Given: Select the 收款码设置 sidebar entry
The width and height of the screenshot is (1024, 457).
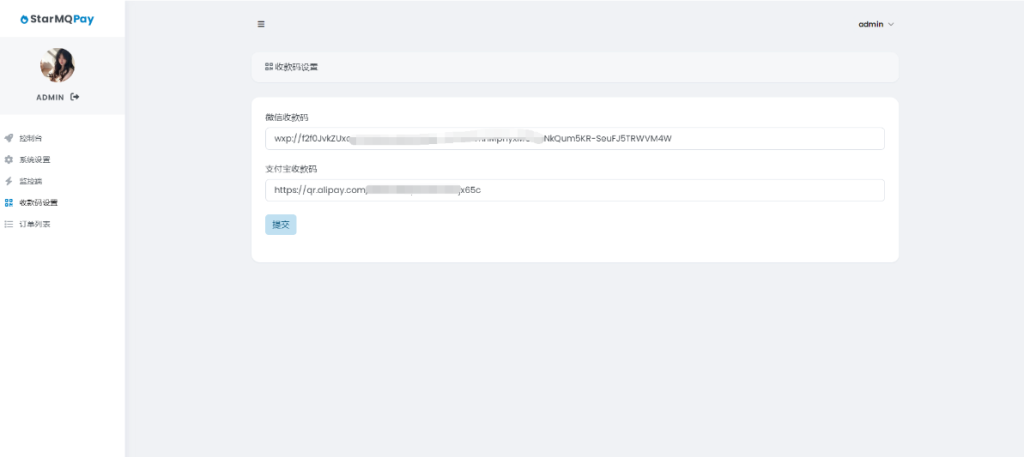Looking at the screenshot, I should click(x=38, y=202).
